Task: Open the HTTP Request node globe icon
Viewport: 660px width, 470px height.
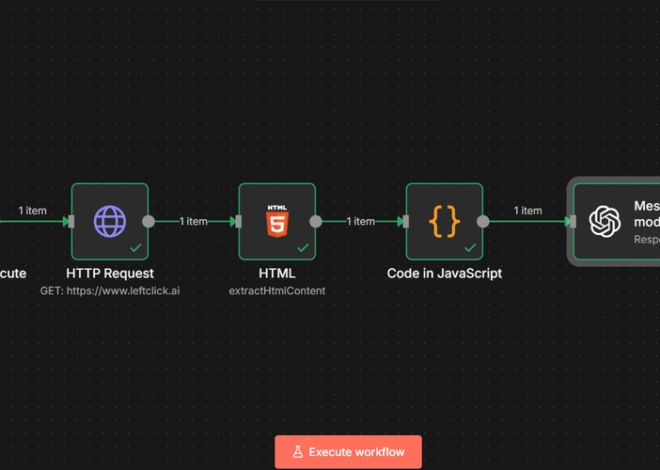Action: click(x=110, y=221)
